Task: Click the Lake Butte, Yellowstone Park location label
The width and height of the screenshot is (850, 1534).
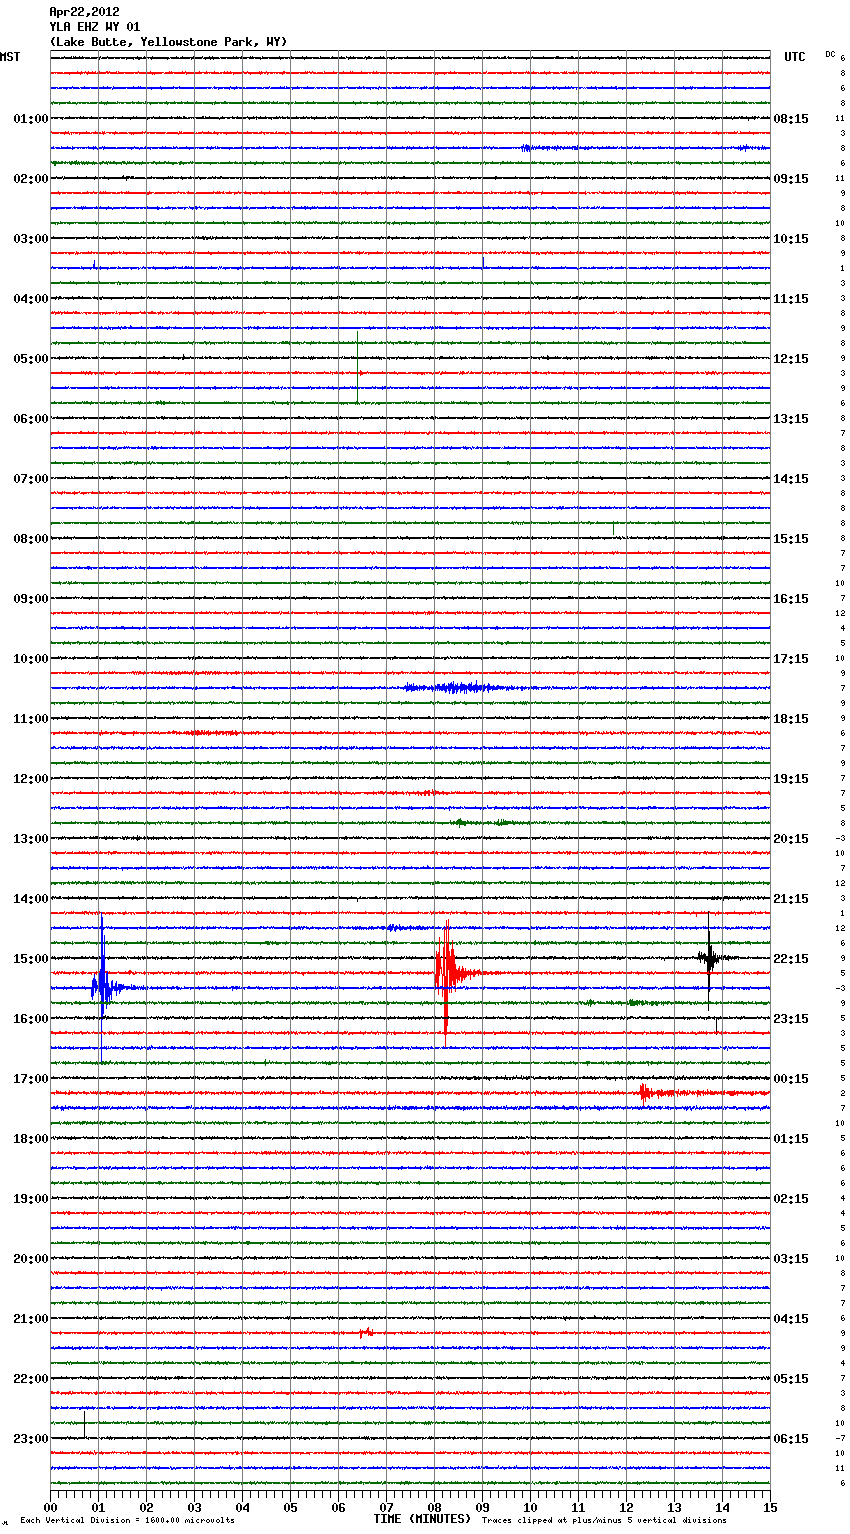Action: [x=168, y=42]
